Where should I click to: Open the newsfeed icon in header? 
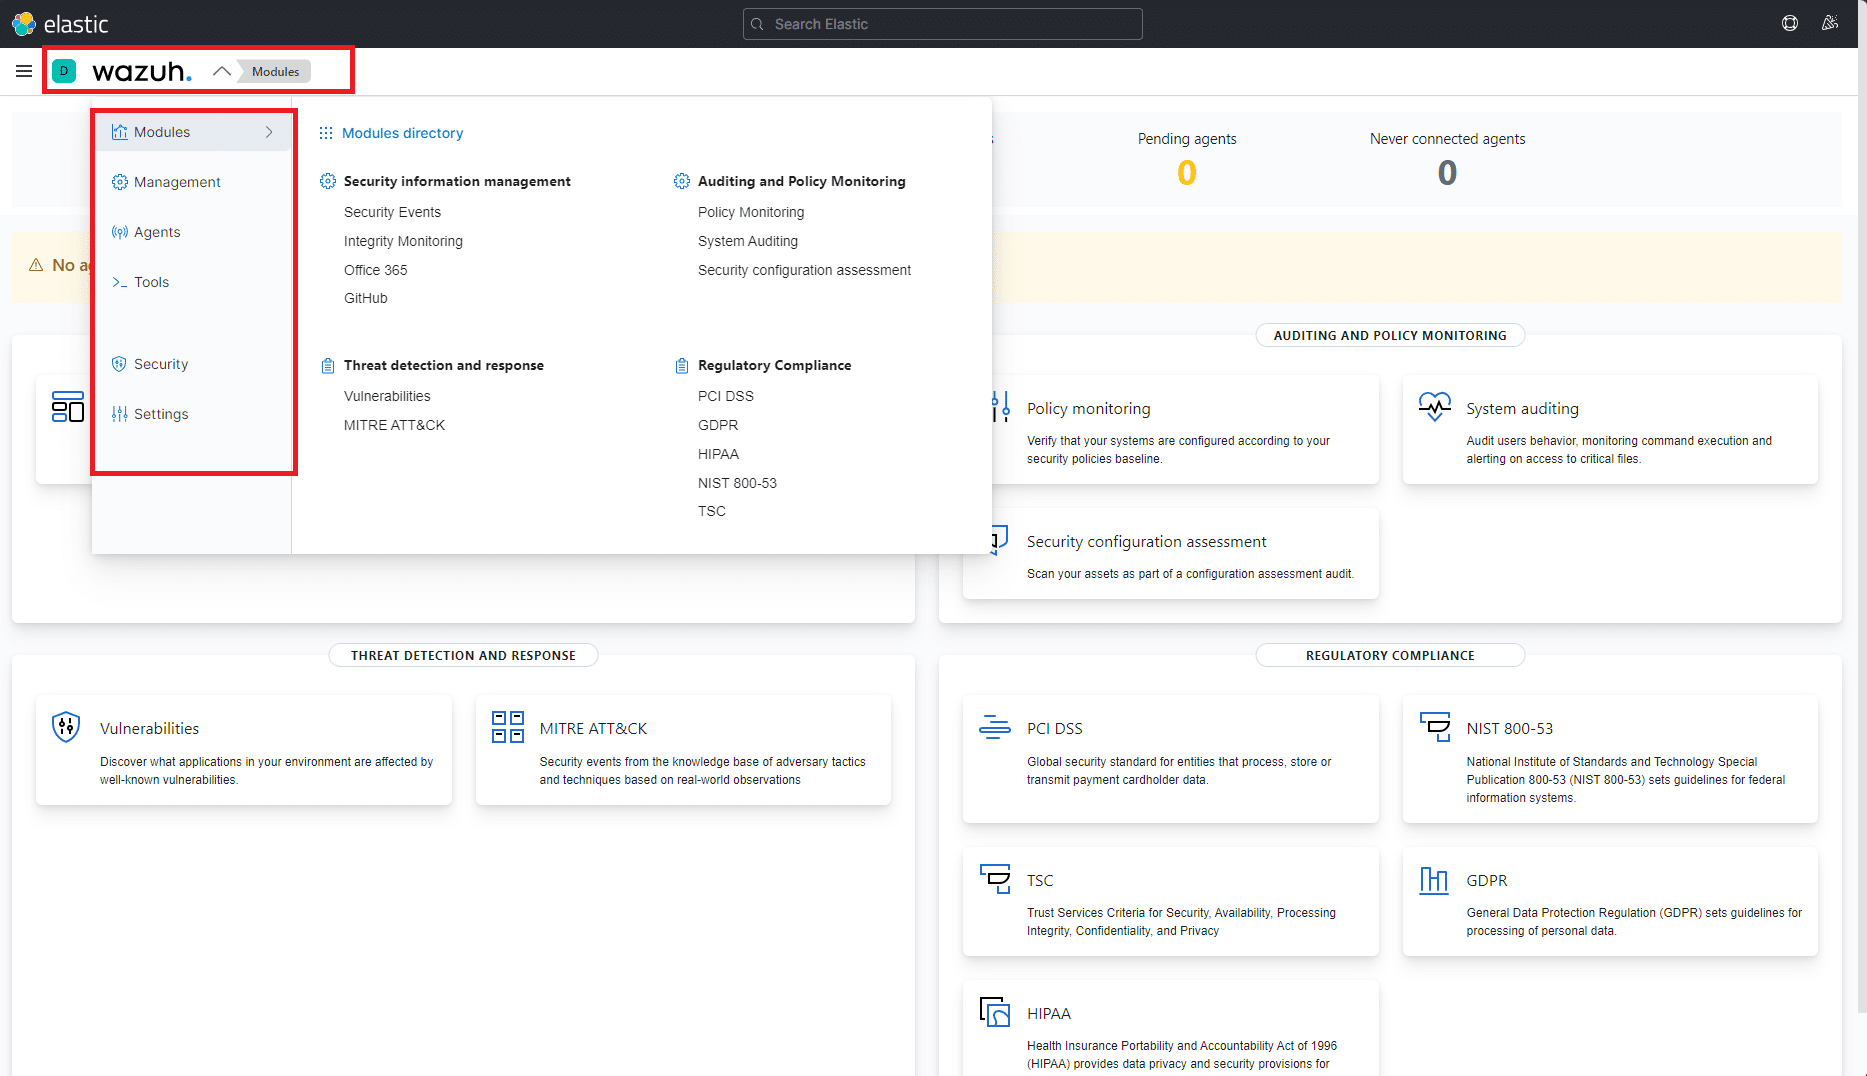(1830, 23)
